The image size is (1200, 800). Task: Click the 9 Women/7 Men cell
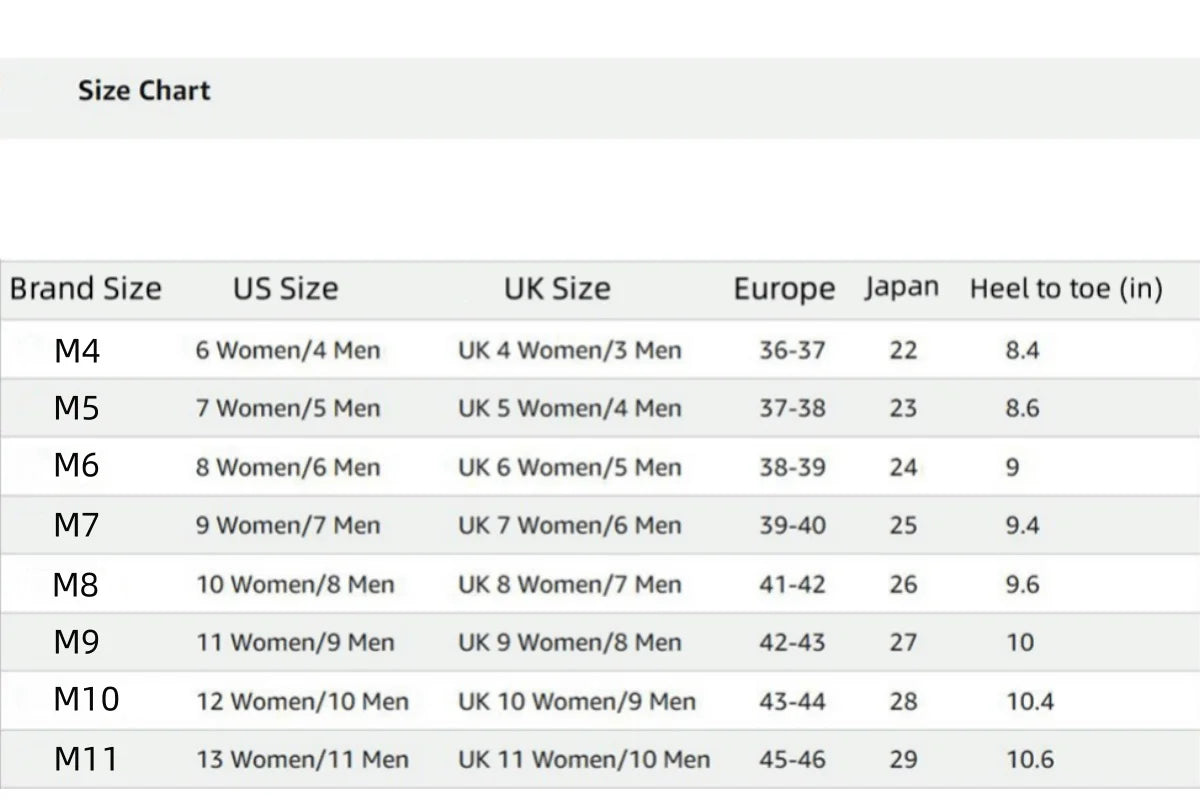coord(288,525)
